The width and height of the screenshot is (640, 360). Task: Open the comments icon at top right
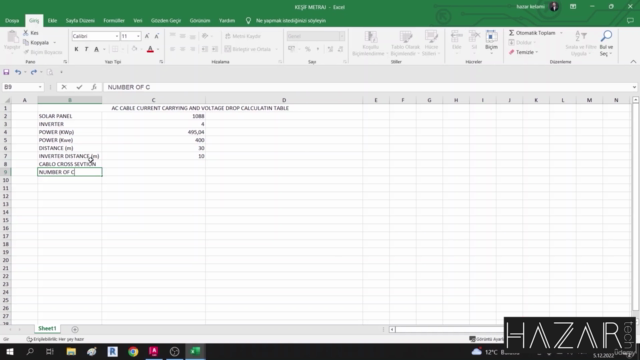pos(630,20)
